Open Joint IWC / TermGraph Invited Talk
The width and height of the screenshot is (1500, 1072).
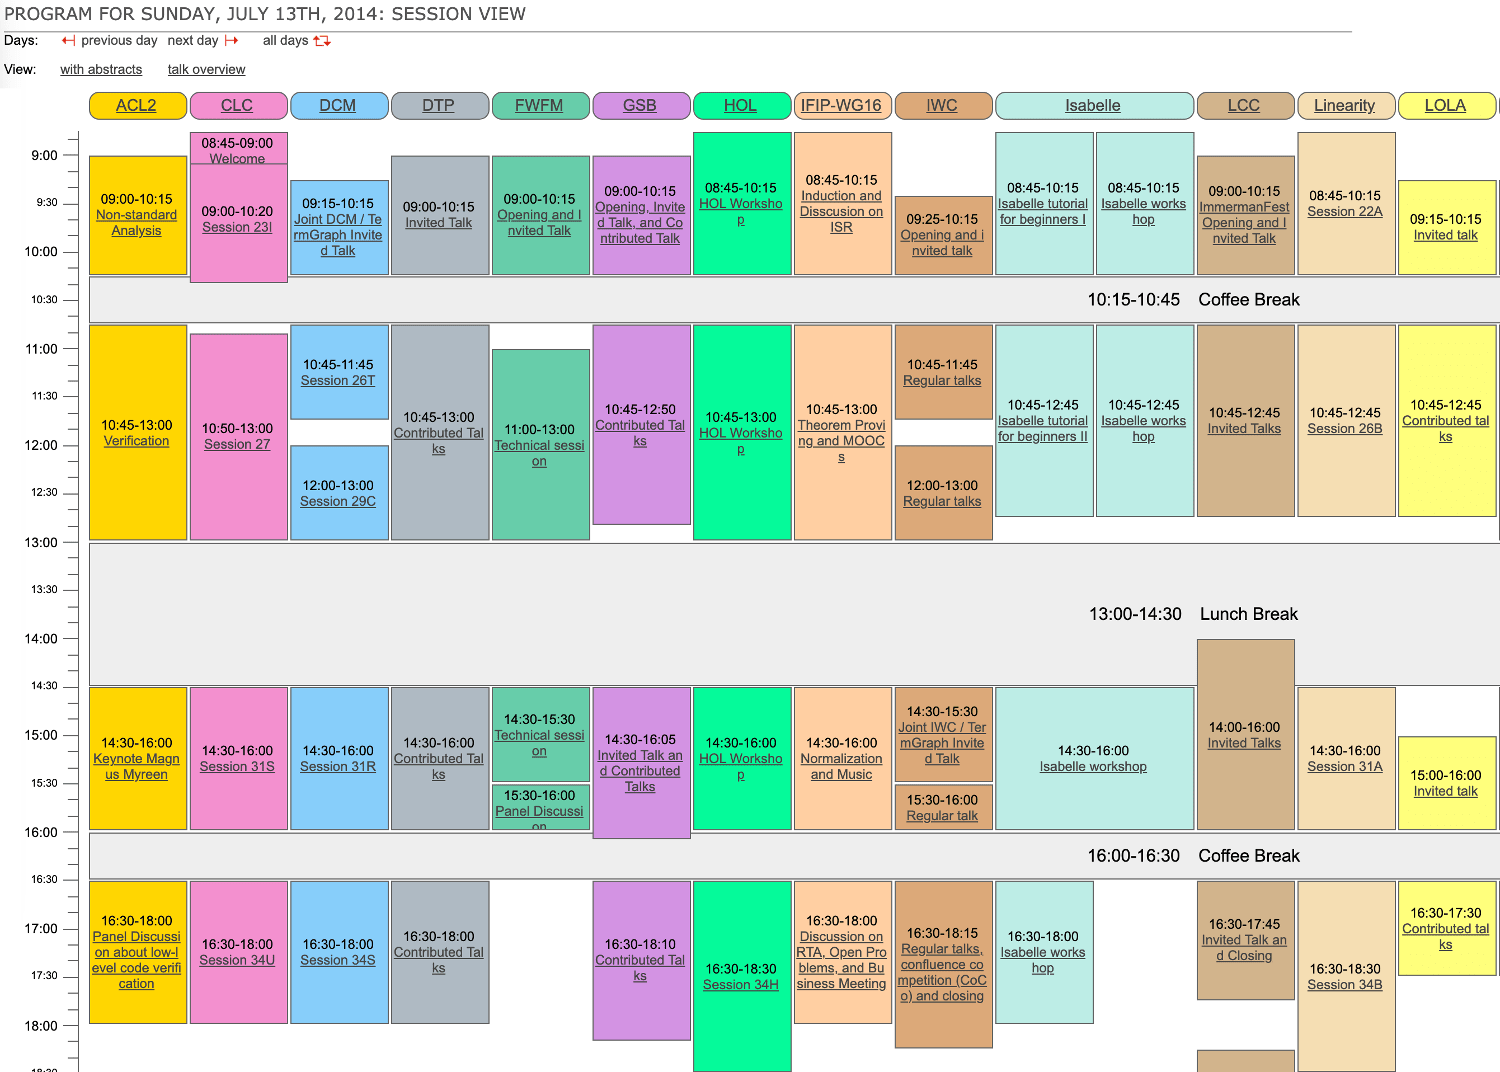tap(942, 743)
